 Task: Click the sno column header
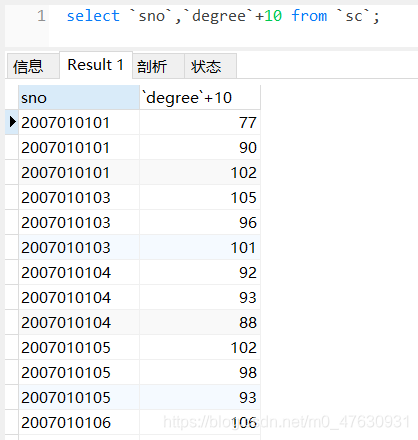pyautogui.click(x=79, y=98)
